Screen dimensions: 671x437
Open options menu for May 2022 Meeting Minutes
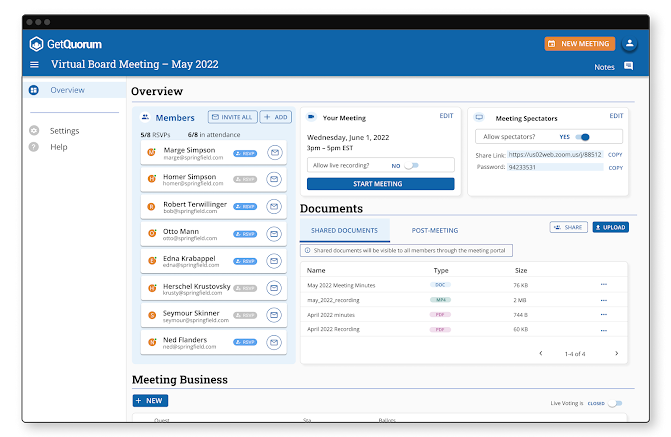603,285
